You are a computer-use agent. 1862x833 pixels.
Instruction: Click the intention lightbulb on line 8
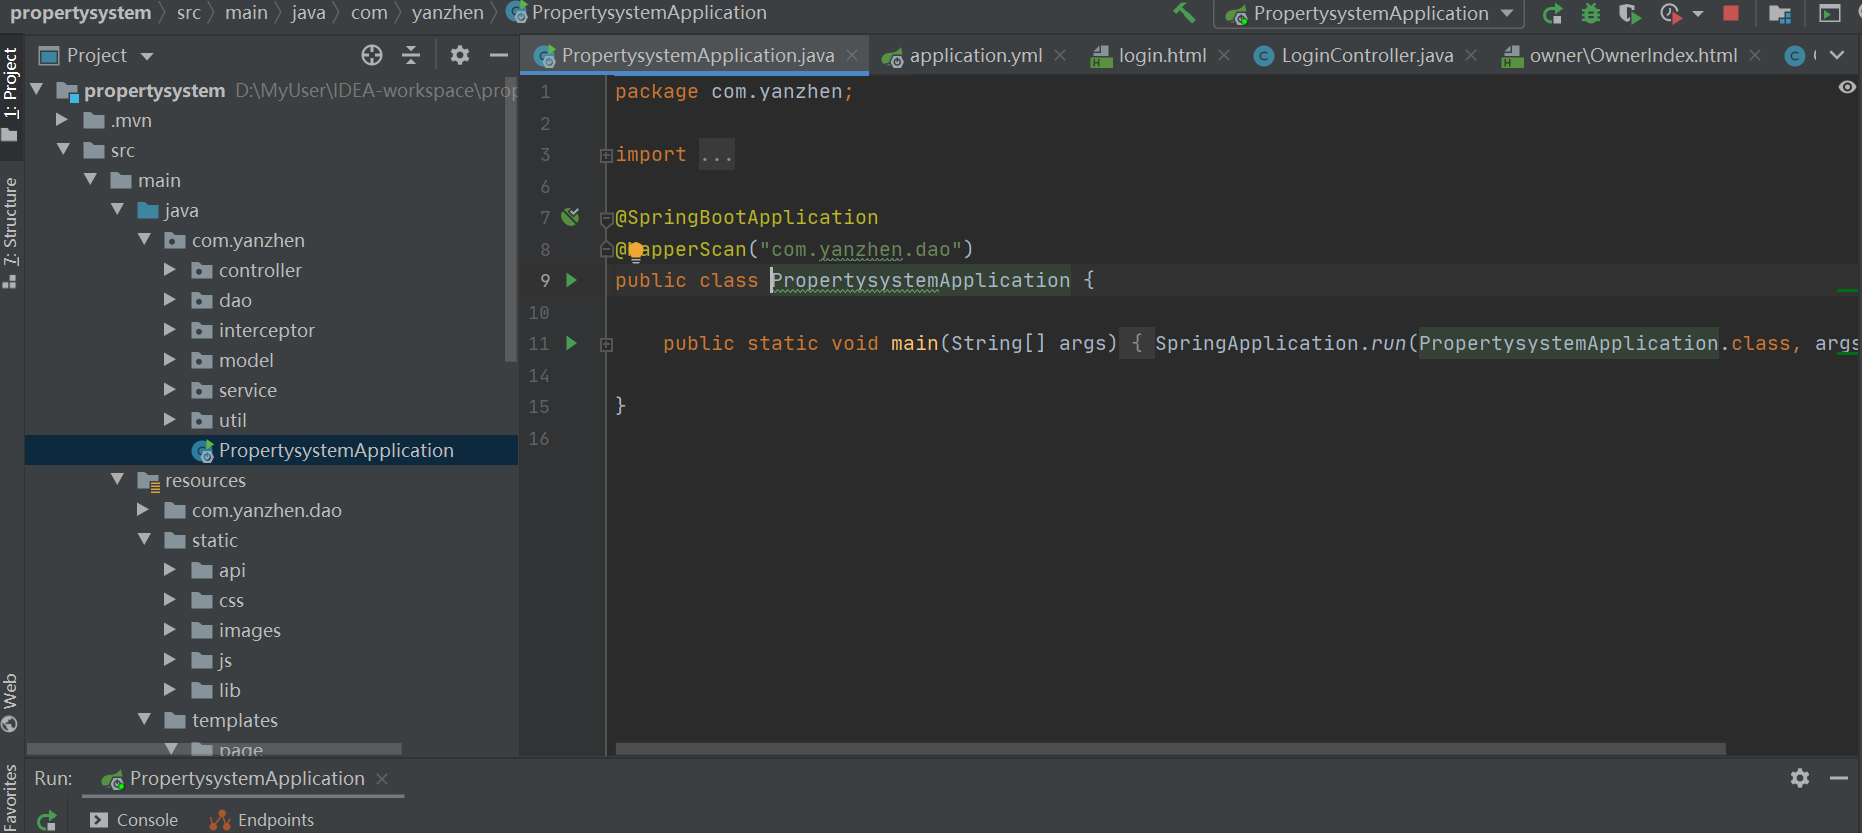point(635,250)
